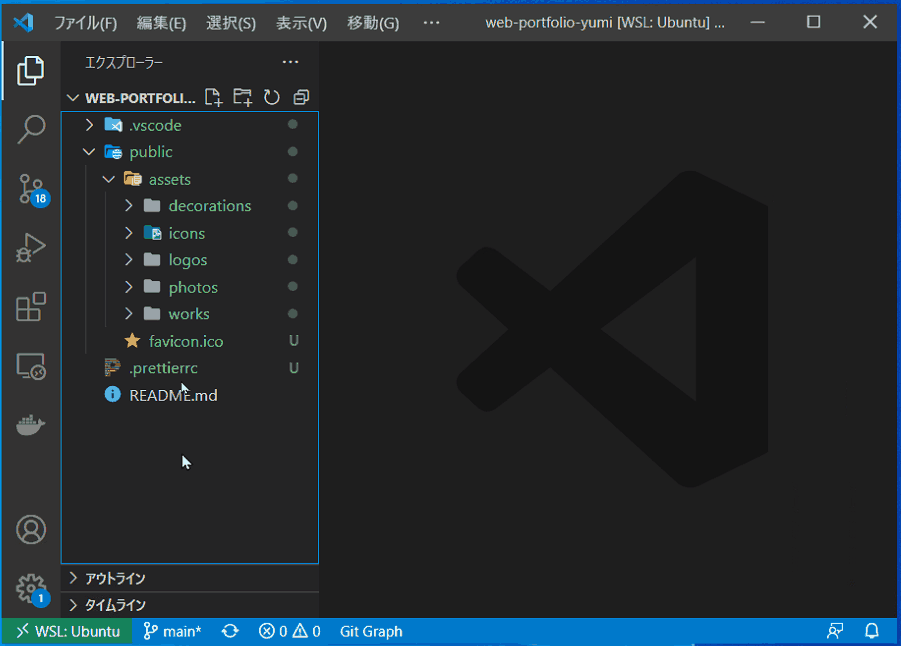Open the notifications bell
This screenshot has height=646, width=901.
coord(872,631)
